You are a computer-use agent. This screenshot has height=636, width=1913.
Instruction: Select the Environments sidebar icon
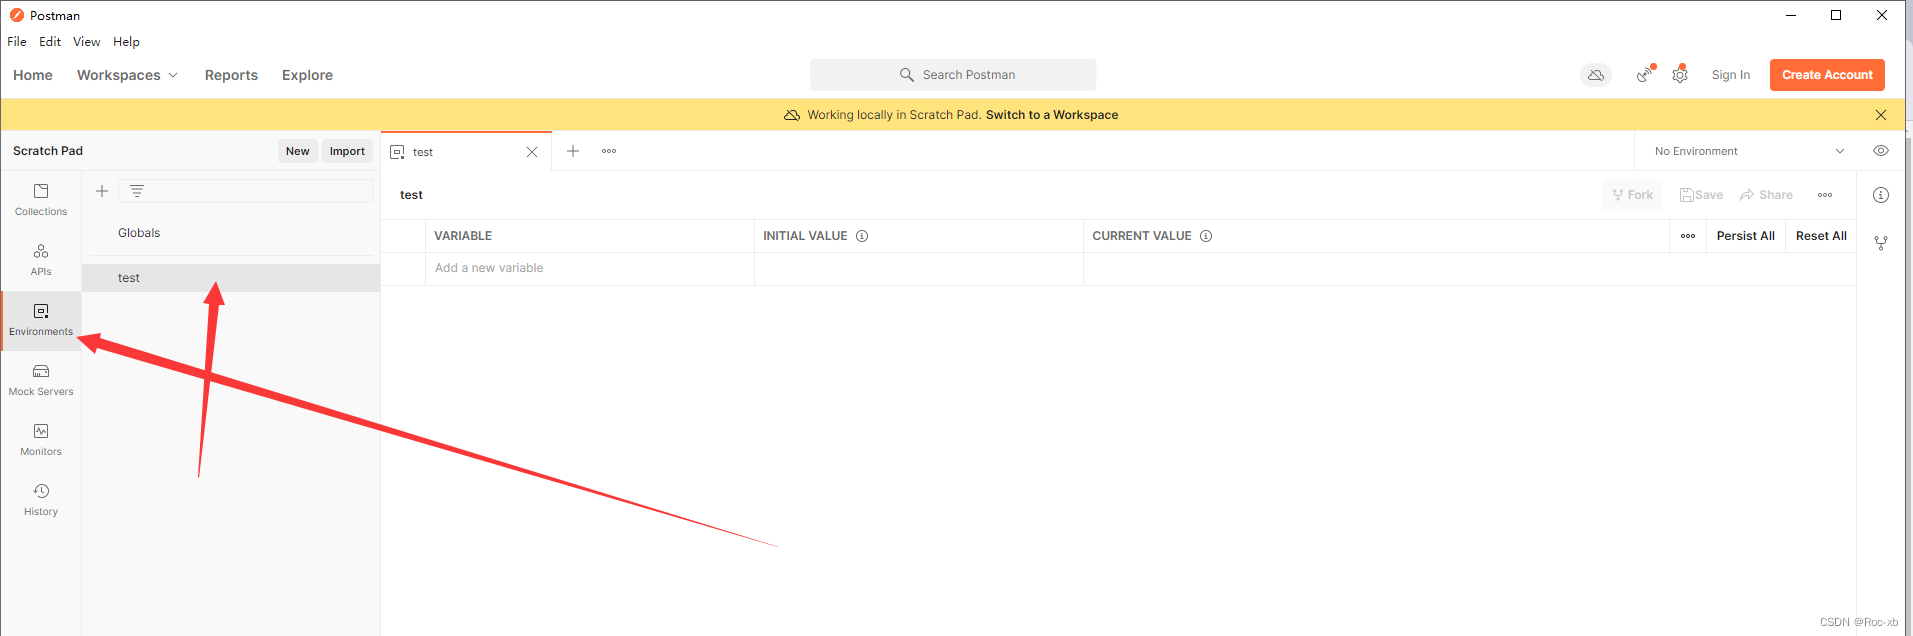[x=41, y=320]
